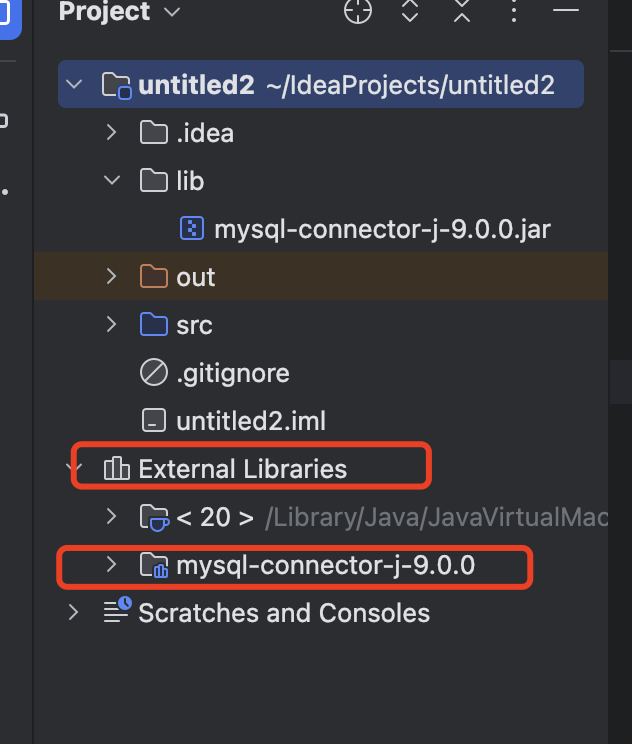Click the Collapse All arrows icon

click(461, 11)
